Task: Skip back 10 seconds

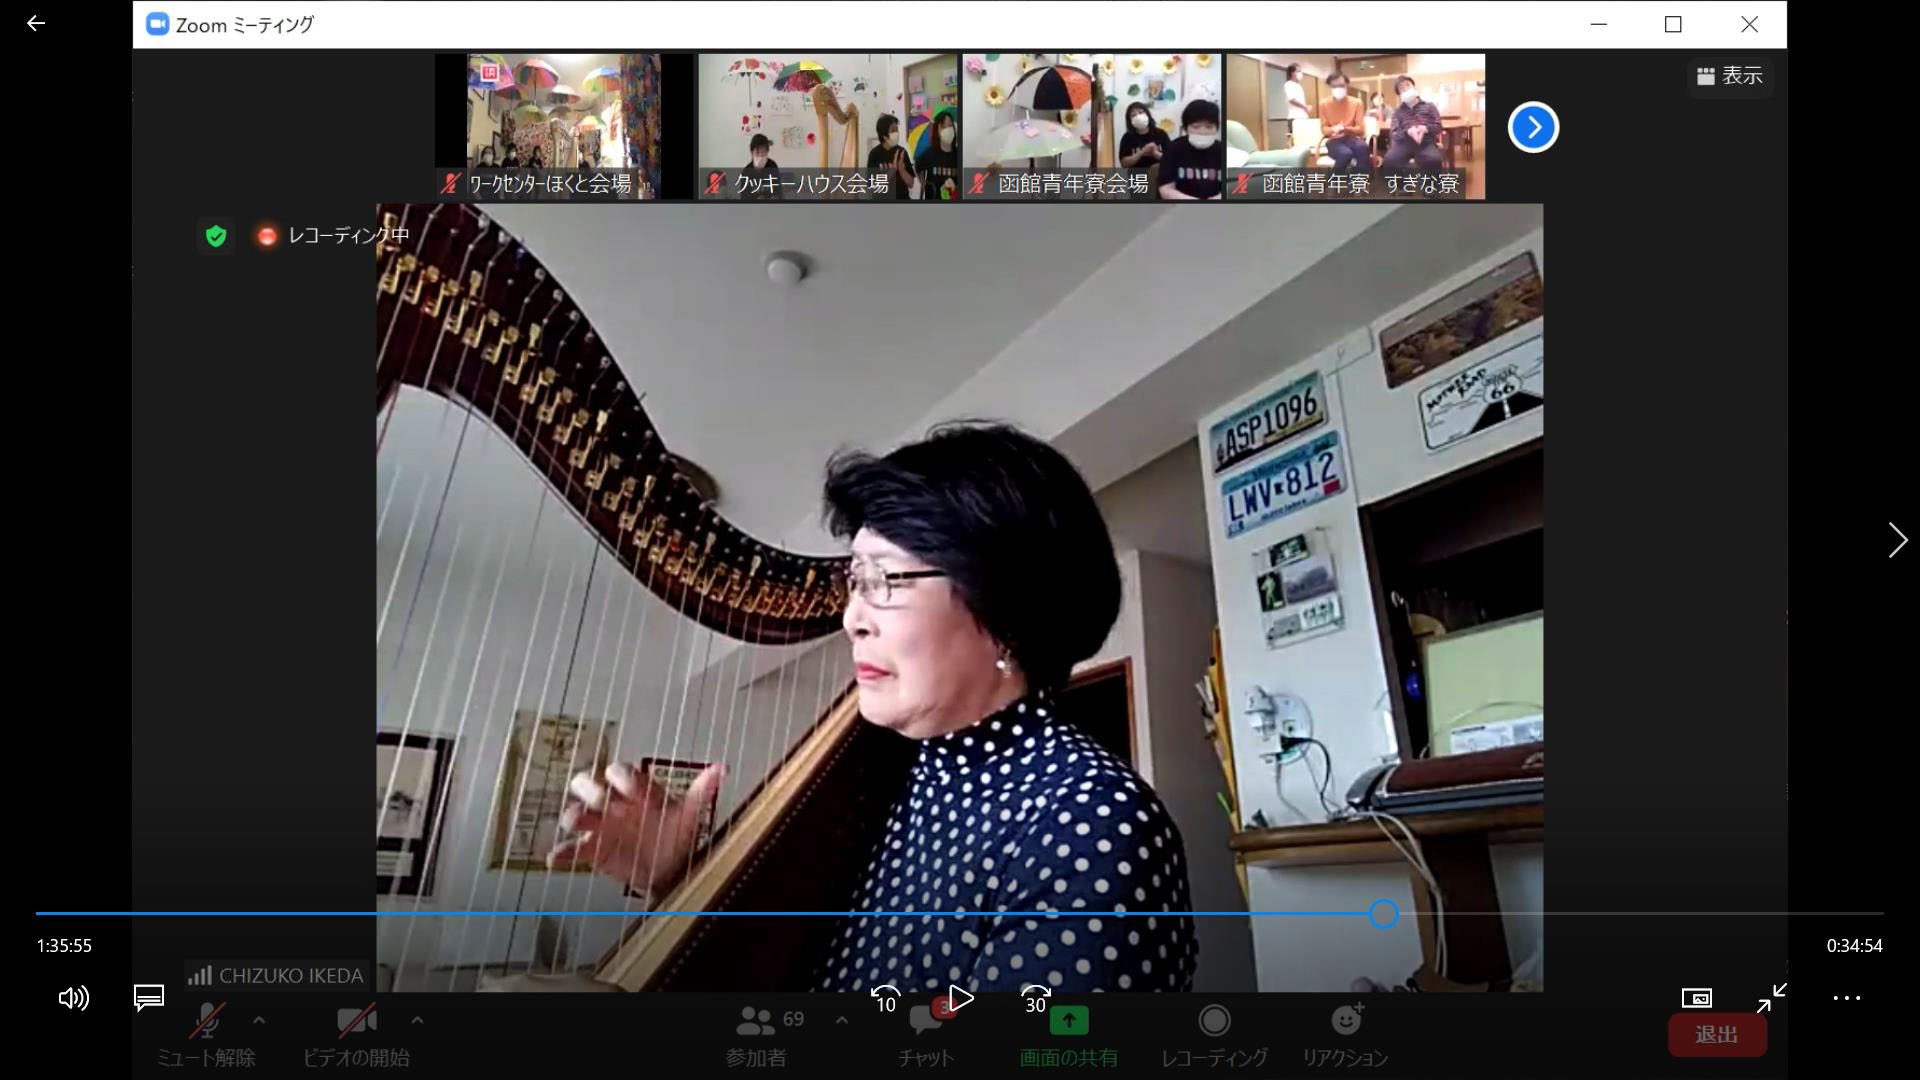Action: 885,998
